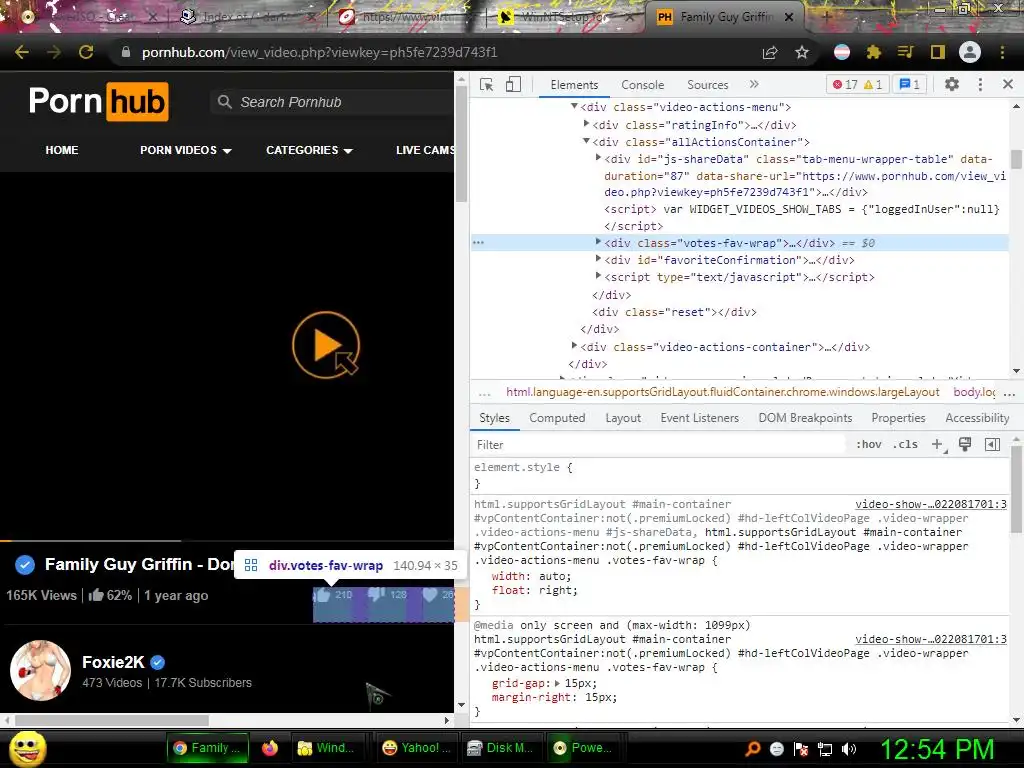Click the site search box
The width and height of the screenshot is (1024, 768).
(x=333, y=103)
